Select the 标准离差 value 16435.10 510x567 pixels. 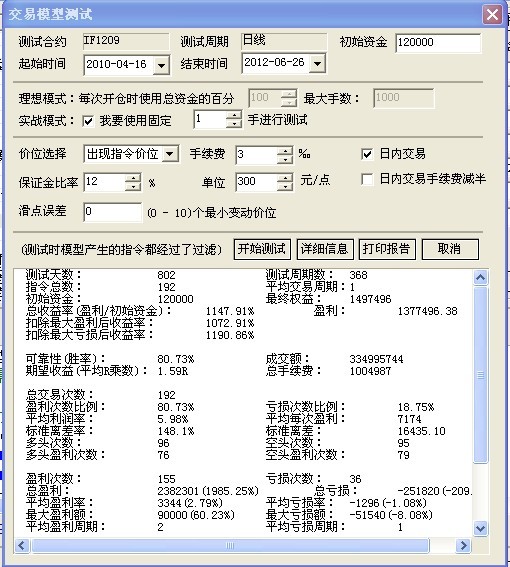(x=422, y=431)
